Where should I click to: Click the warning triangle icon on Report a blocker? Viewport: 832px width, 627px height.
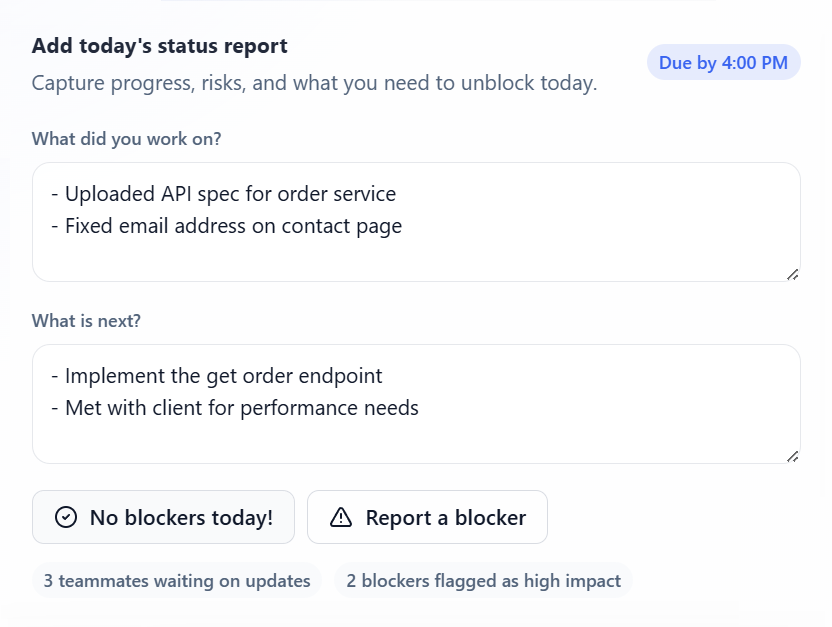pyautogui.click(x=341, y=517)
